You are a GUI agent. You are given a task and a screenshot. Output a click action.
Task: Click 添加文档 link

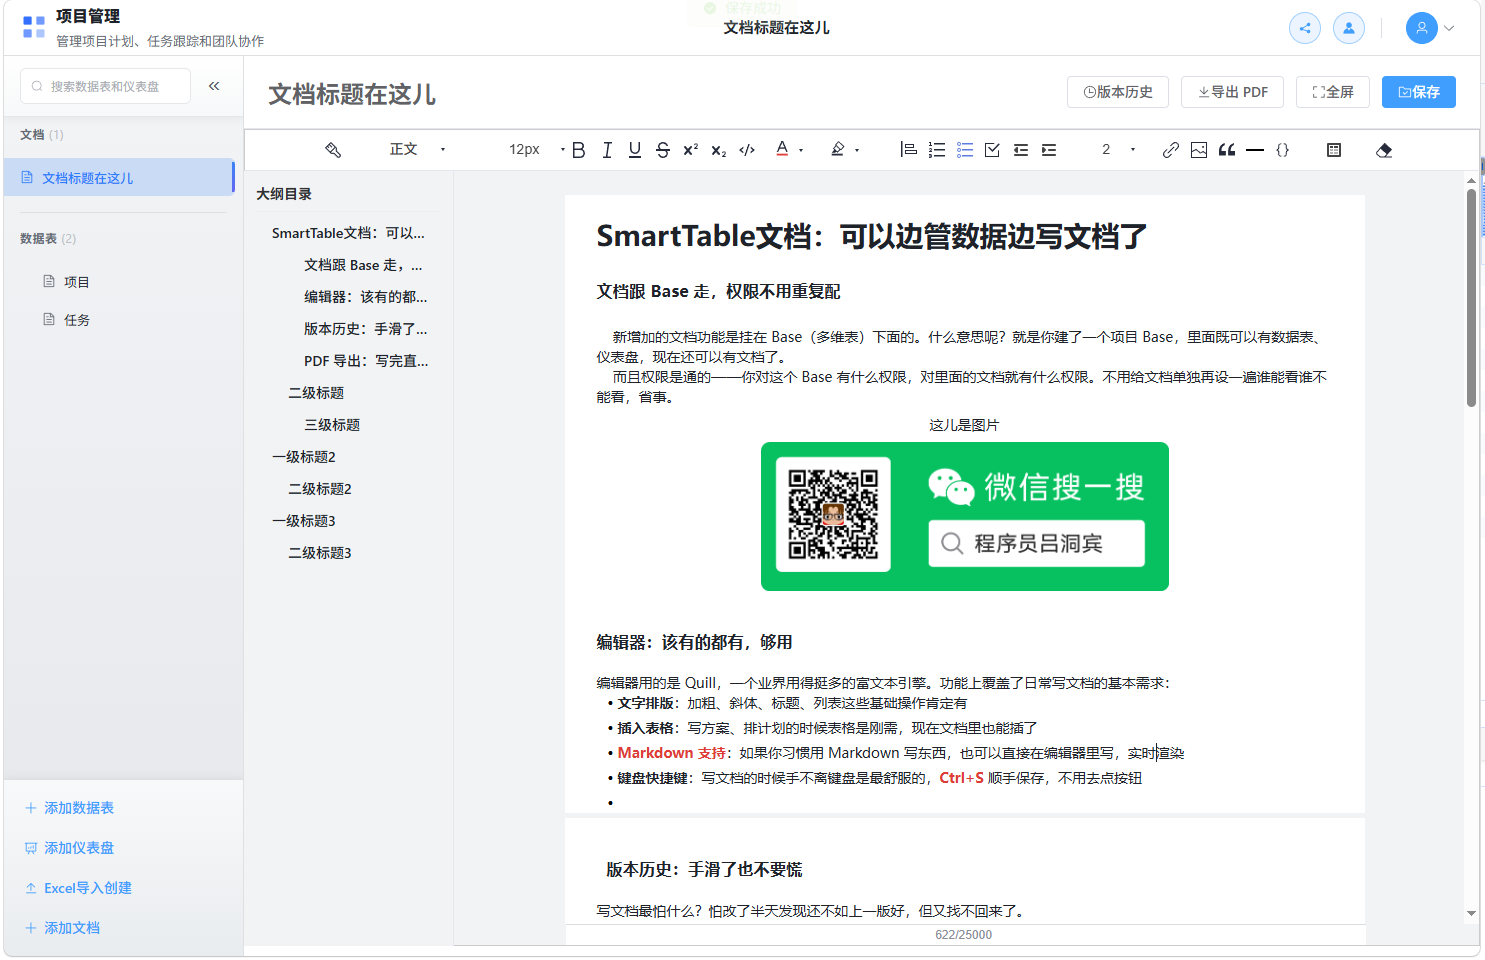[x=62, y=928]
